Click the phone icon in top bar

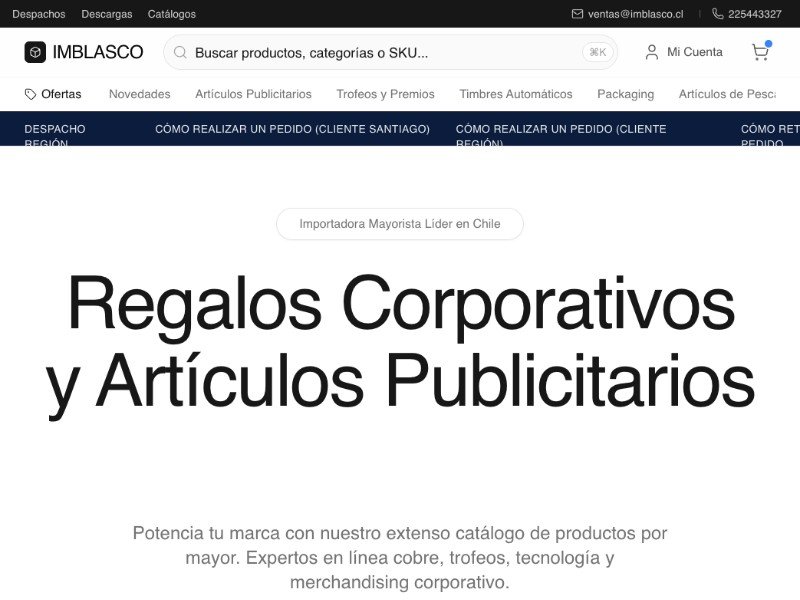[x=718, y=14]
